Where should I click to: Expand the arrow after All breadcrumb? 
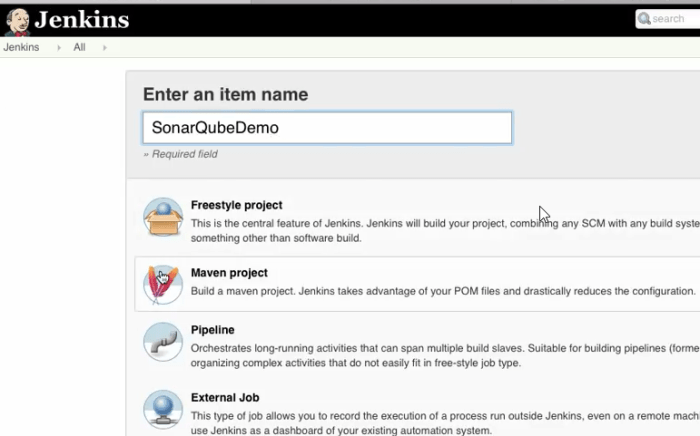point(104,47)
